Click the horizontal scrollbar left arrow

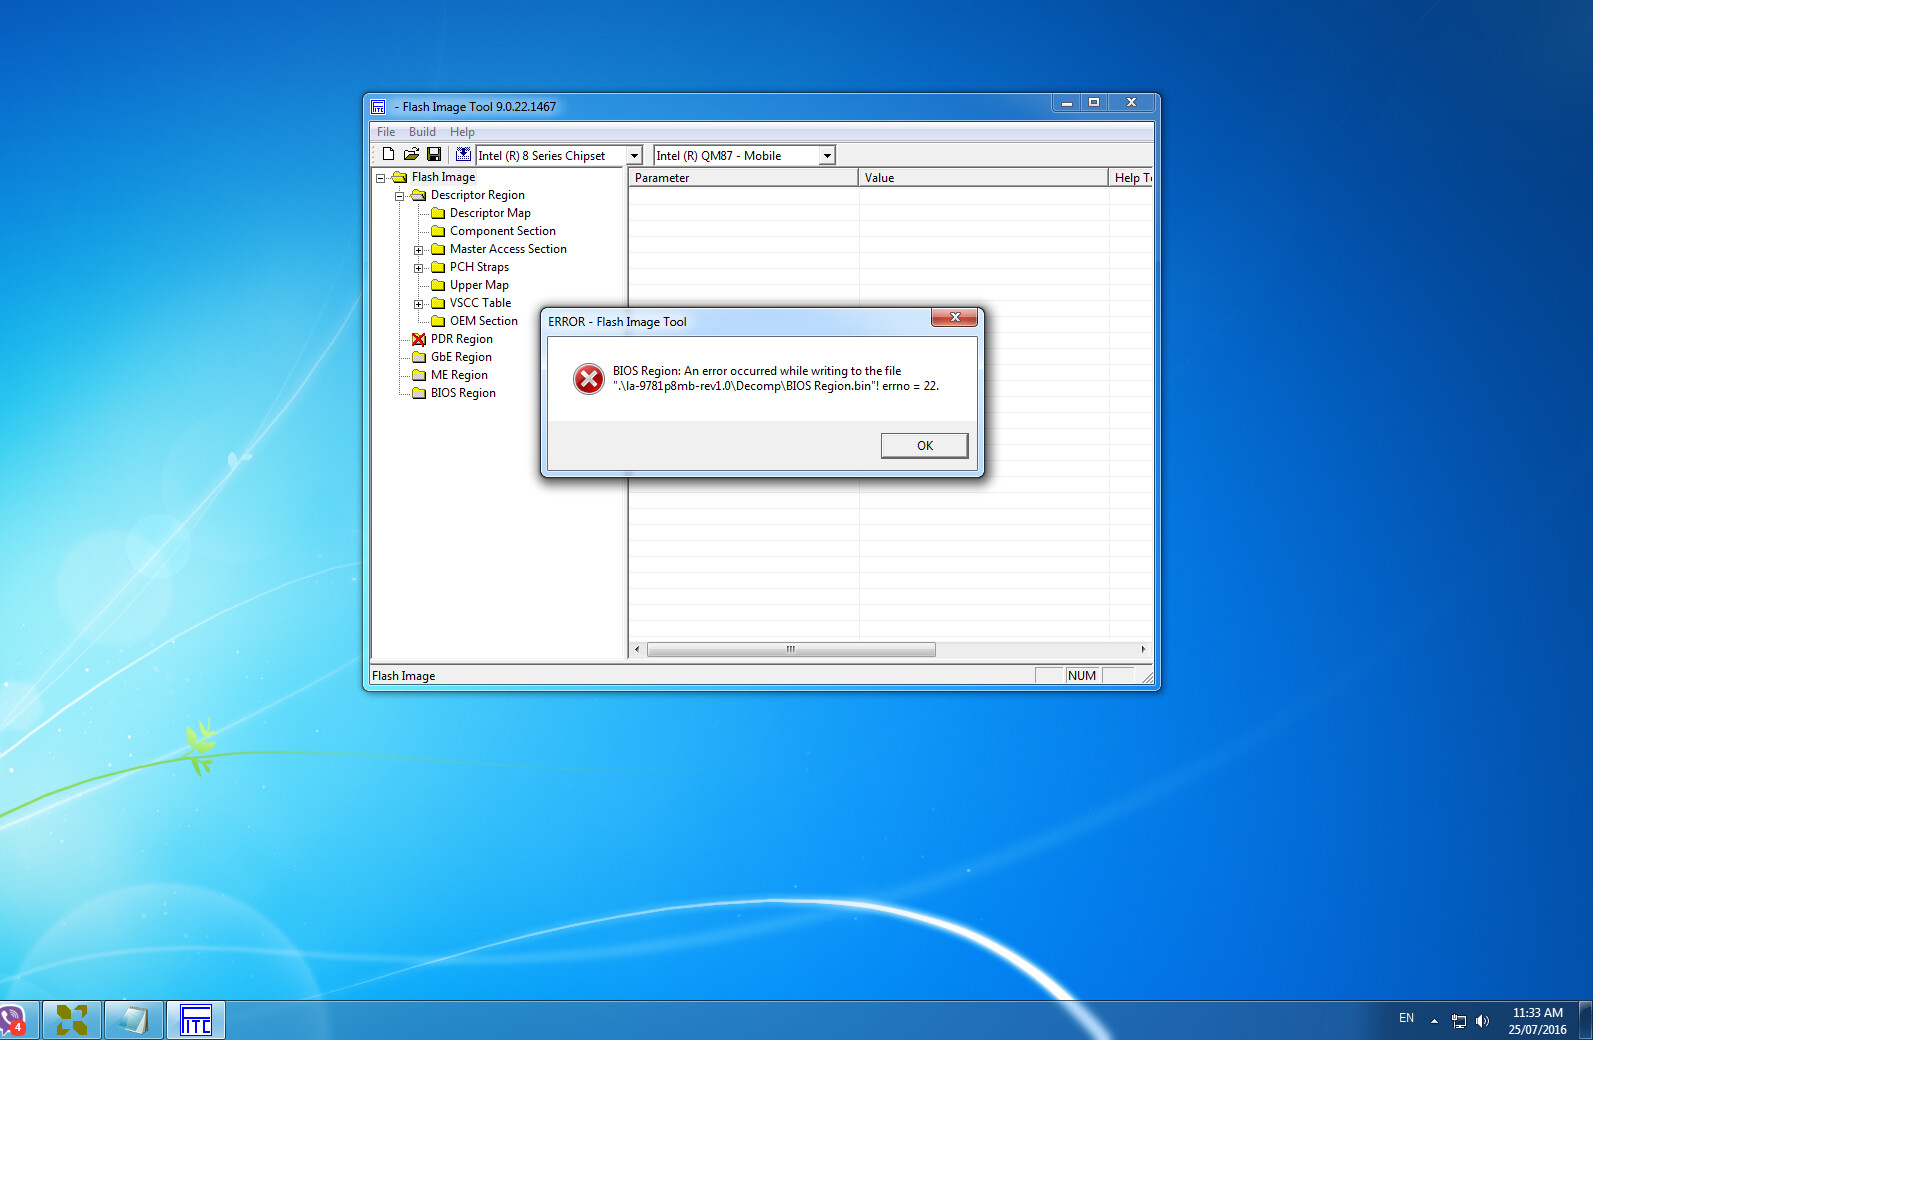(x=637, y=650)
